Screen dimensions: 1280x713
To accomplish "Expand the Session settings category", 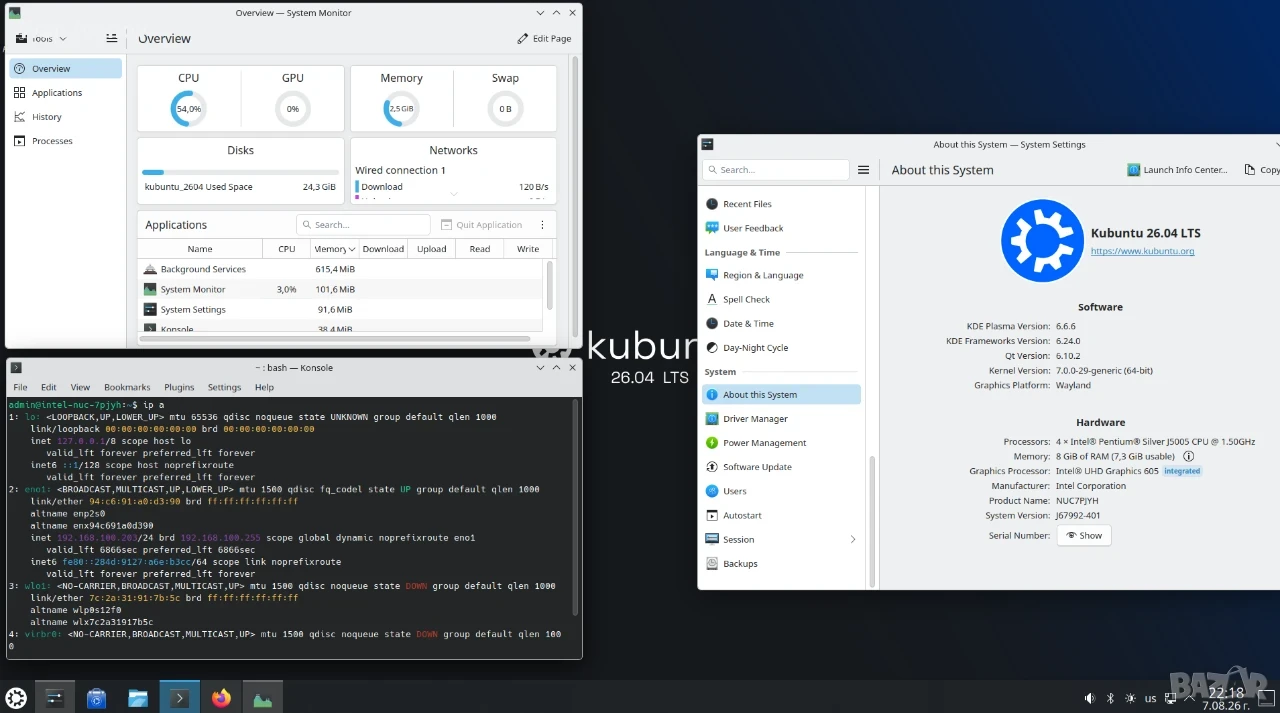I will pos(781,539).
